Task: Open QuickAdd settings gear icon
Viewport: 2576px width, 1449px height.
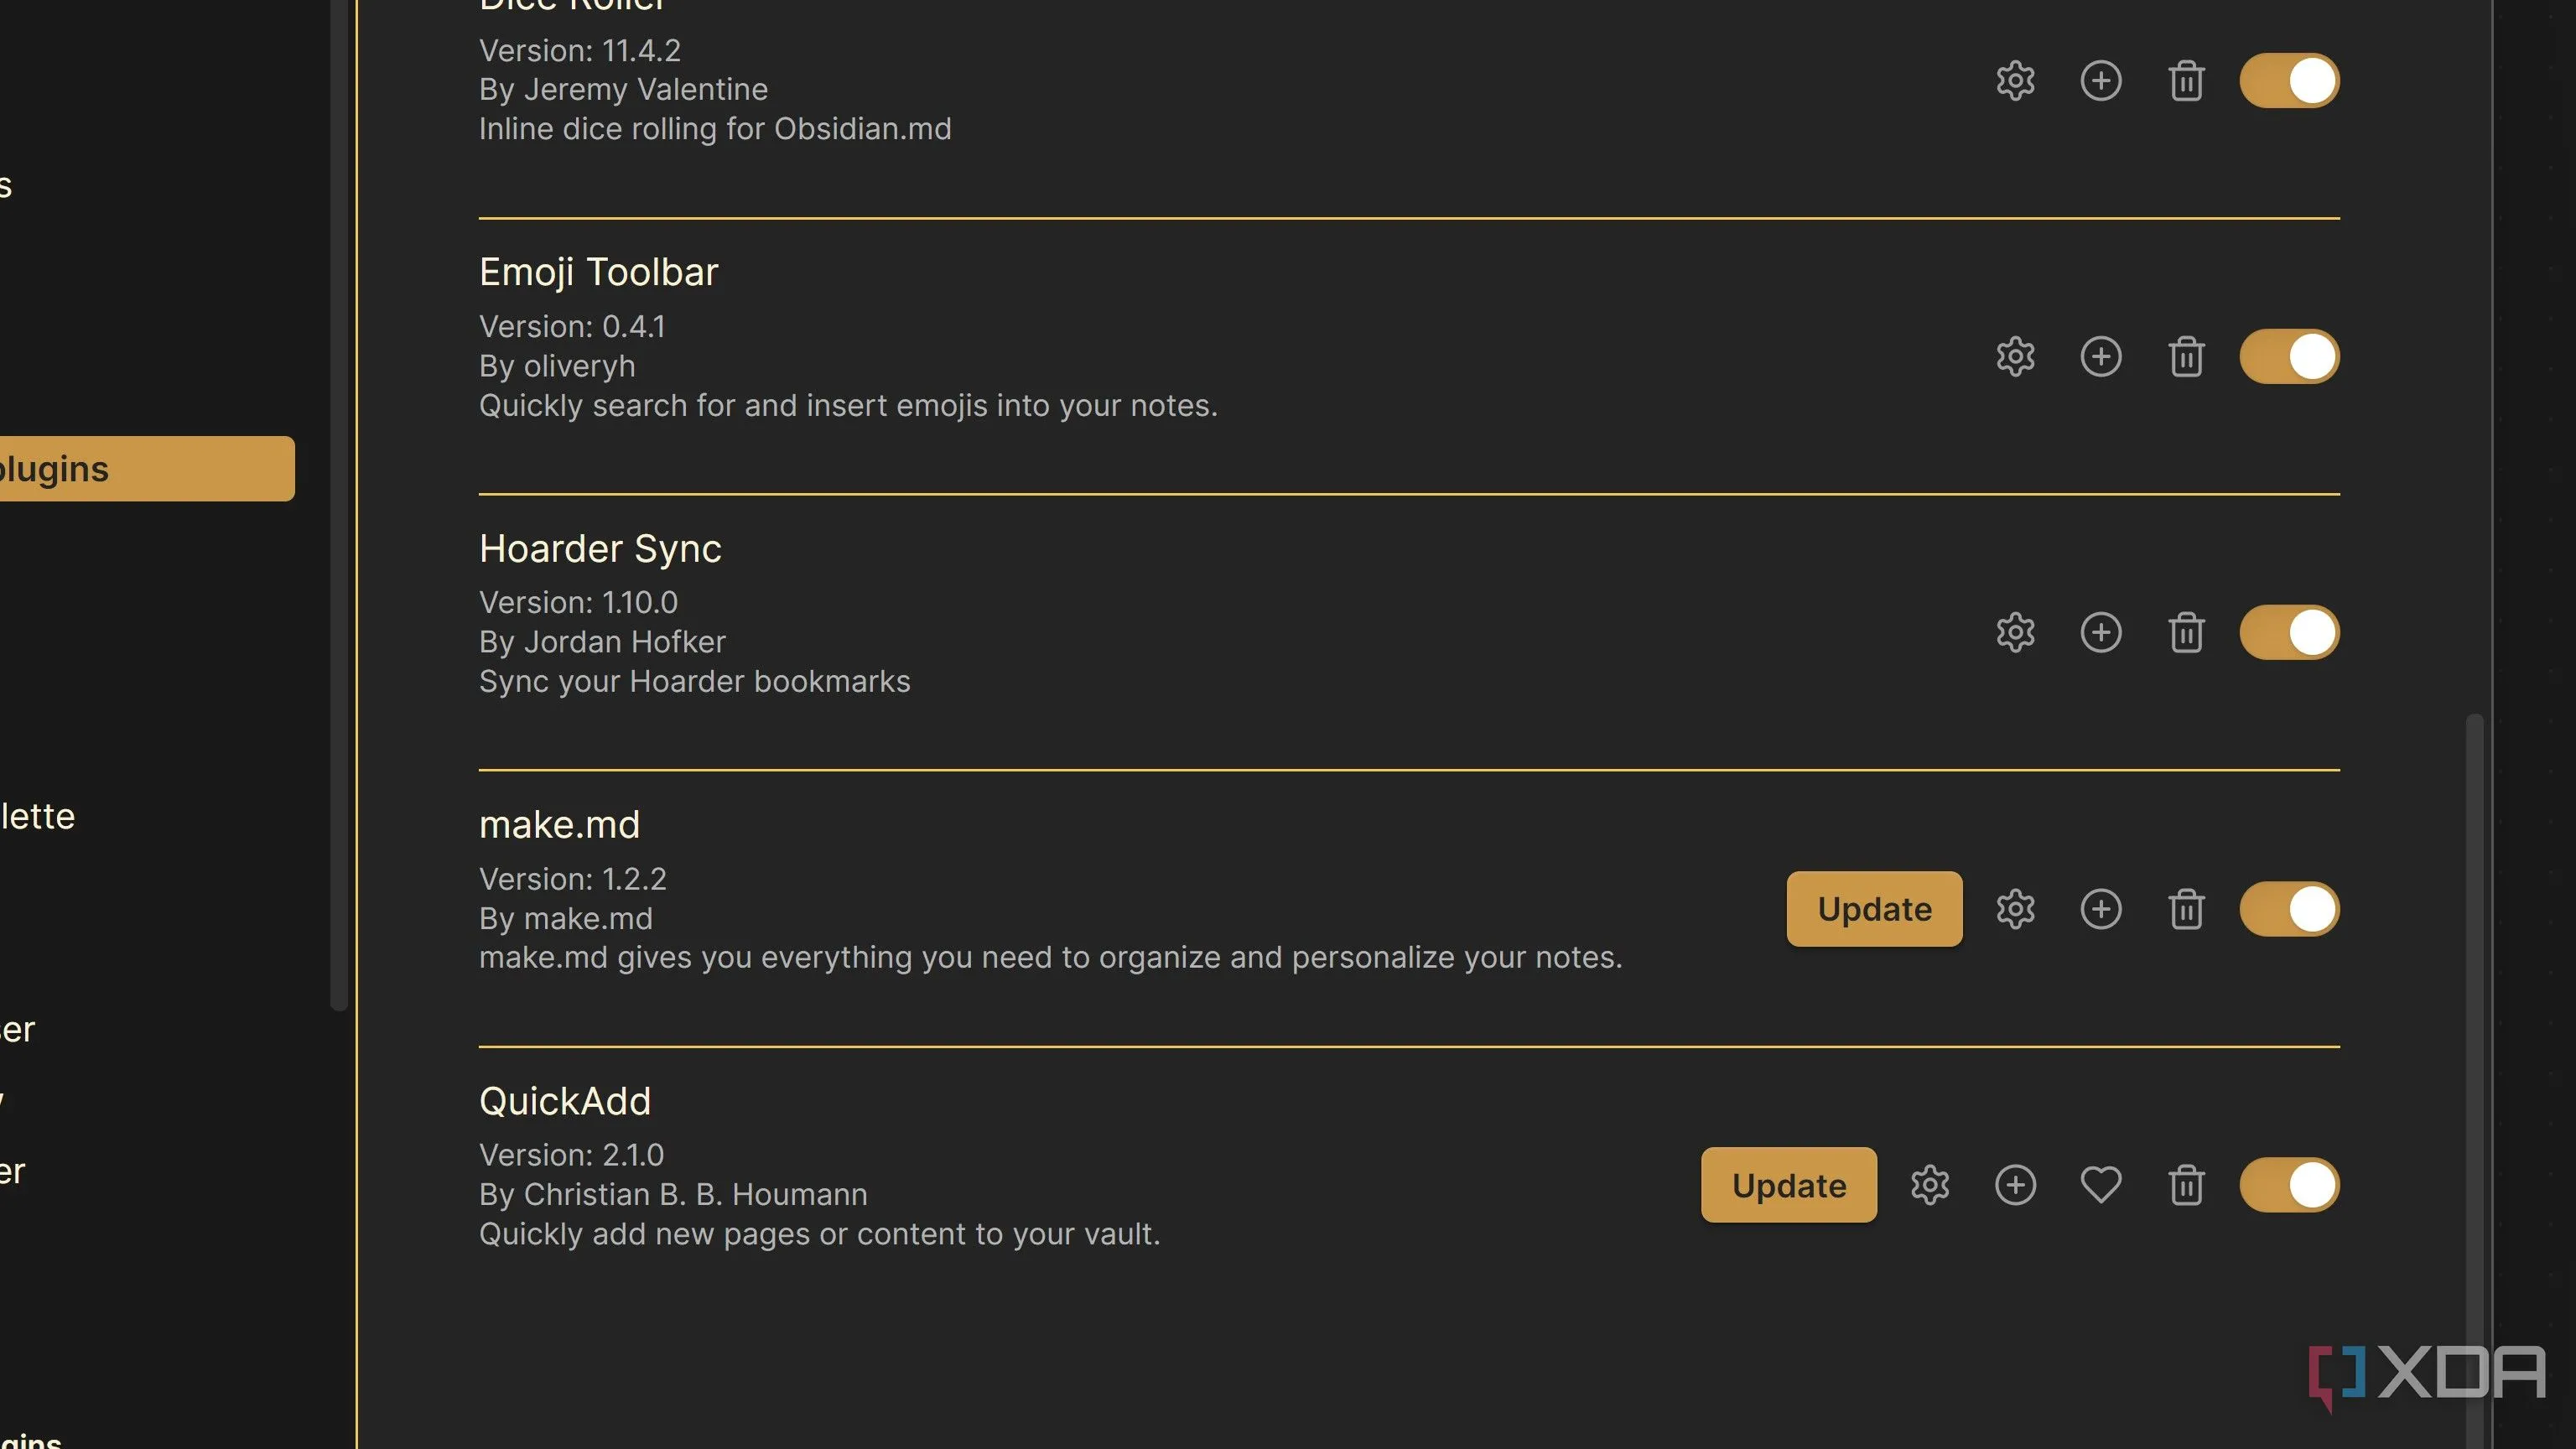Action: (x=1929, y=1185)
